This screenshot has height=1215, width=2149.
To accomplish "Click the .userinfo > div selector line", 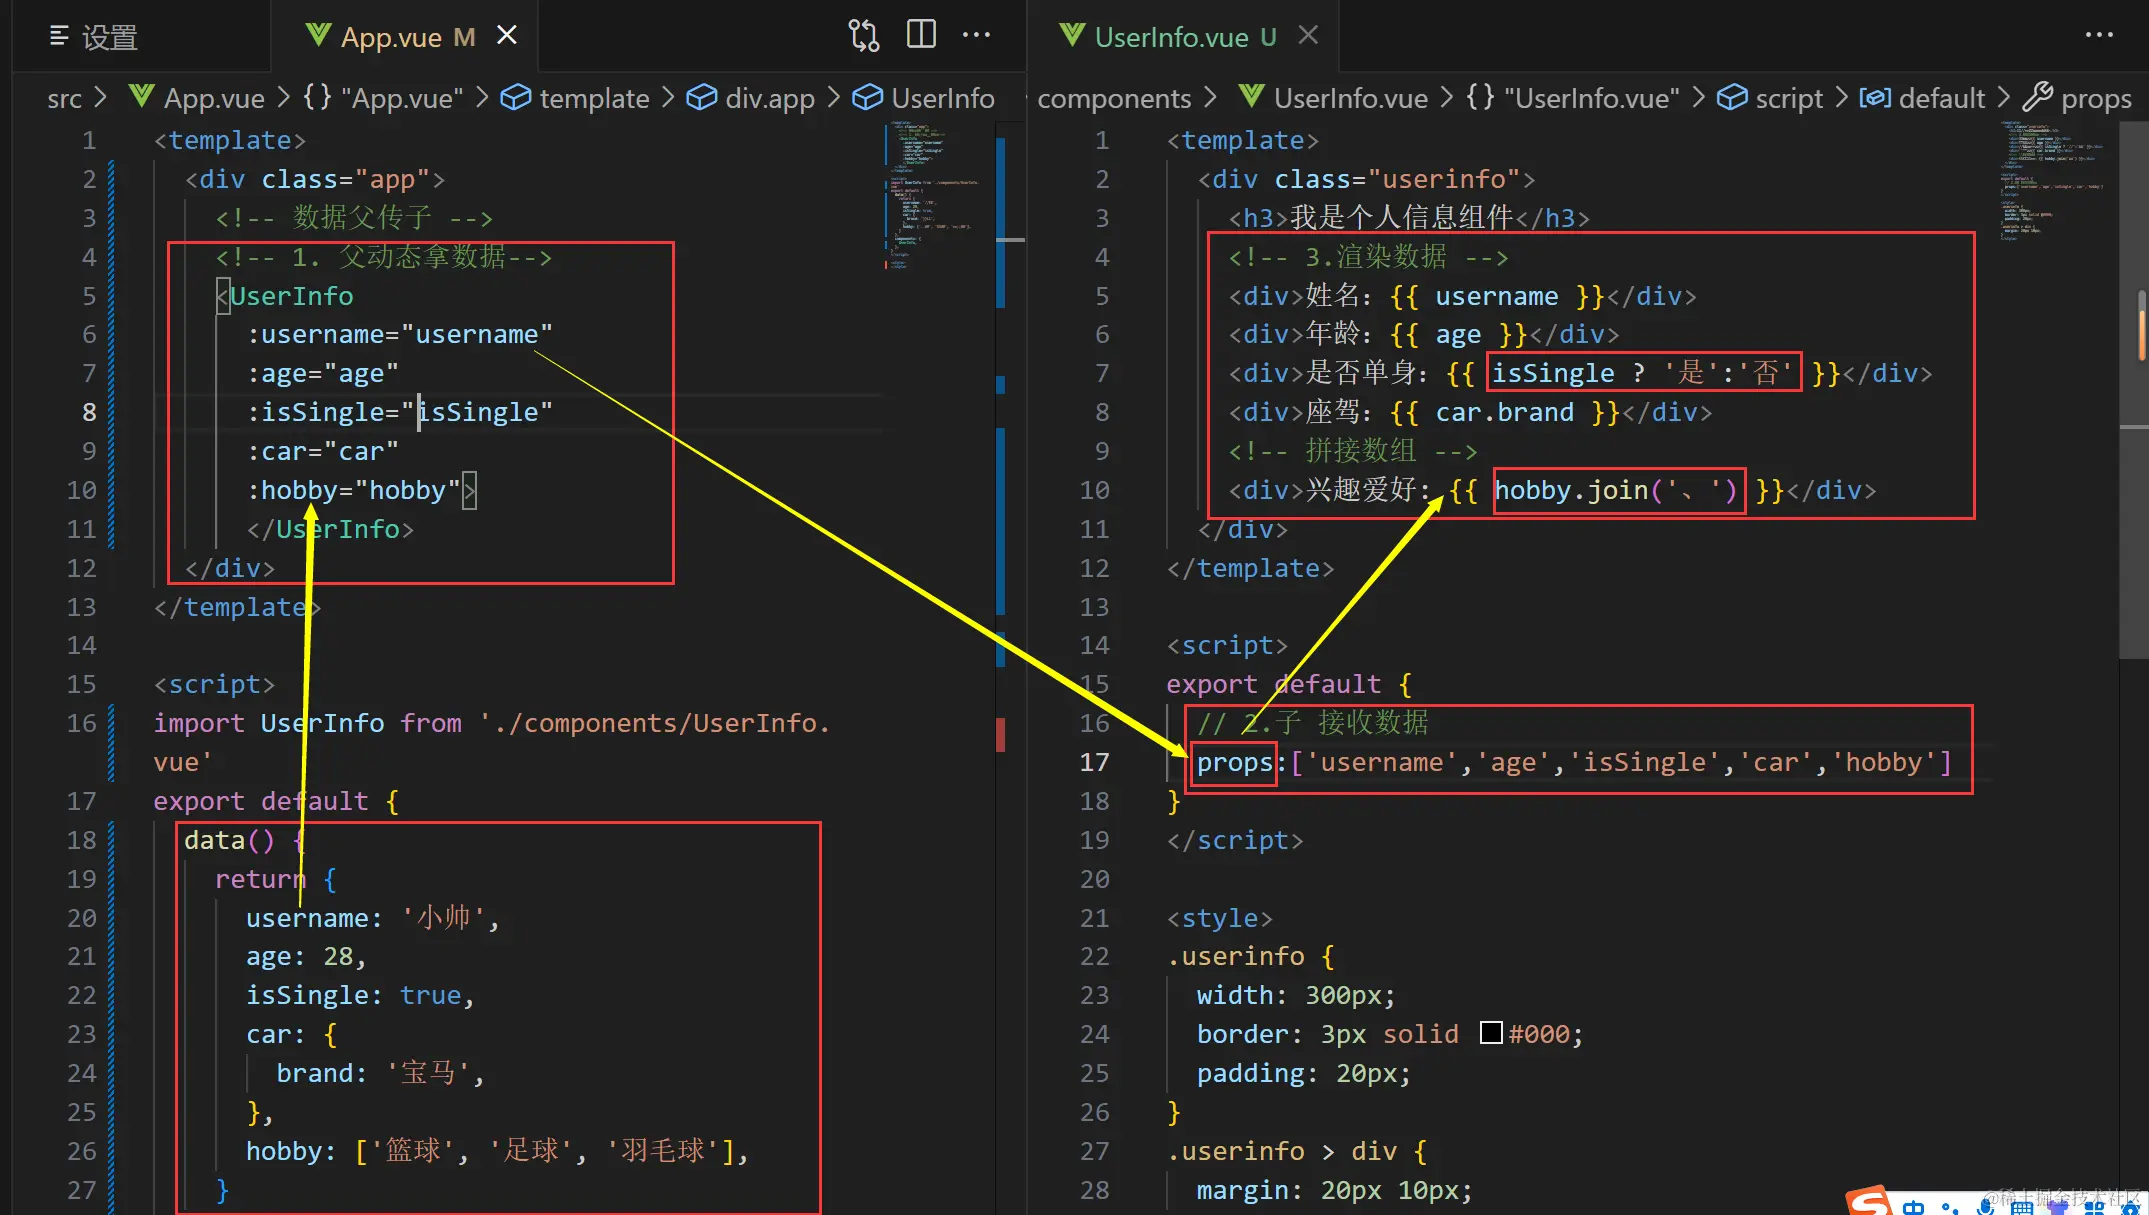I will pos(1297,1151).
